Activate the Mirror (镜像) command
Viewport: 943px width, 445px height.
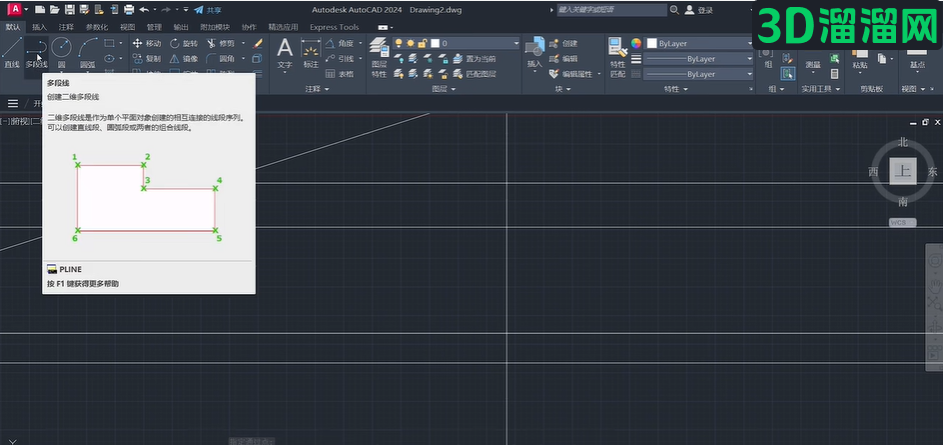183,58
